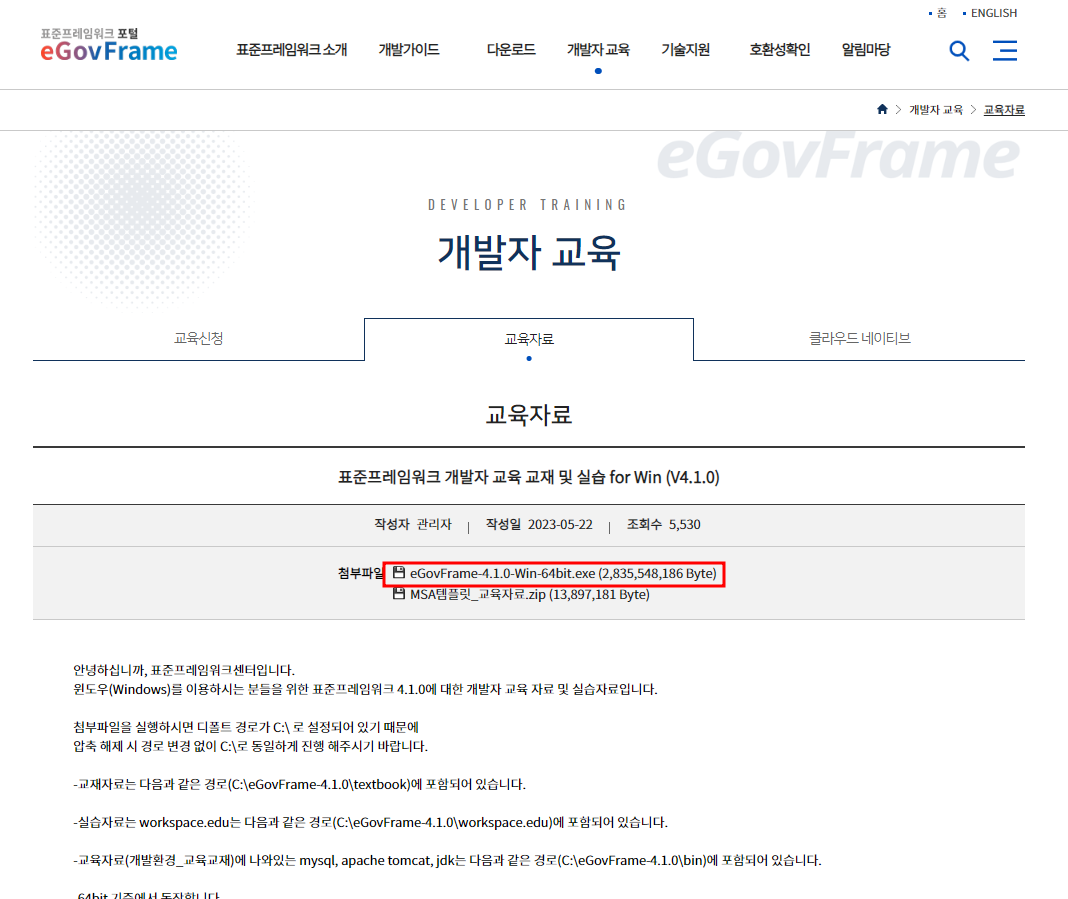Click the disk icon beside eGovFrame-4.1.0-Win-64bit.exe

[x=399, y=573]
